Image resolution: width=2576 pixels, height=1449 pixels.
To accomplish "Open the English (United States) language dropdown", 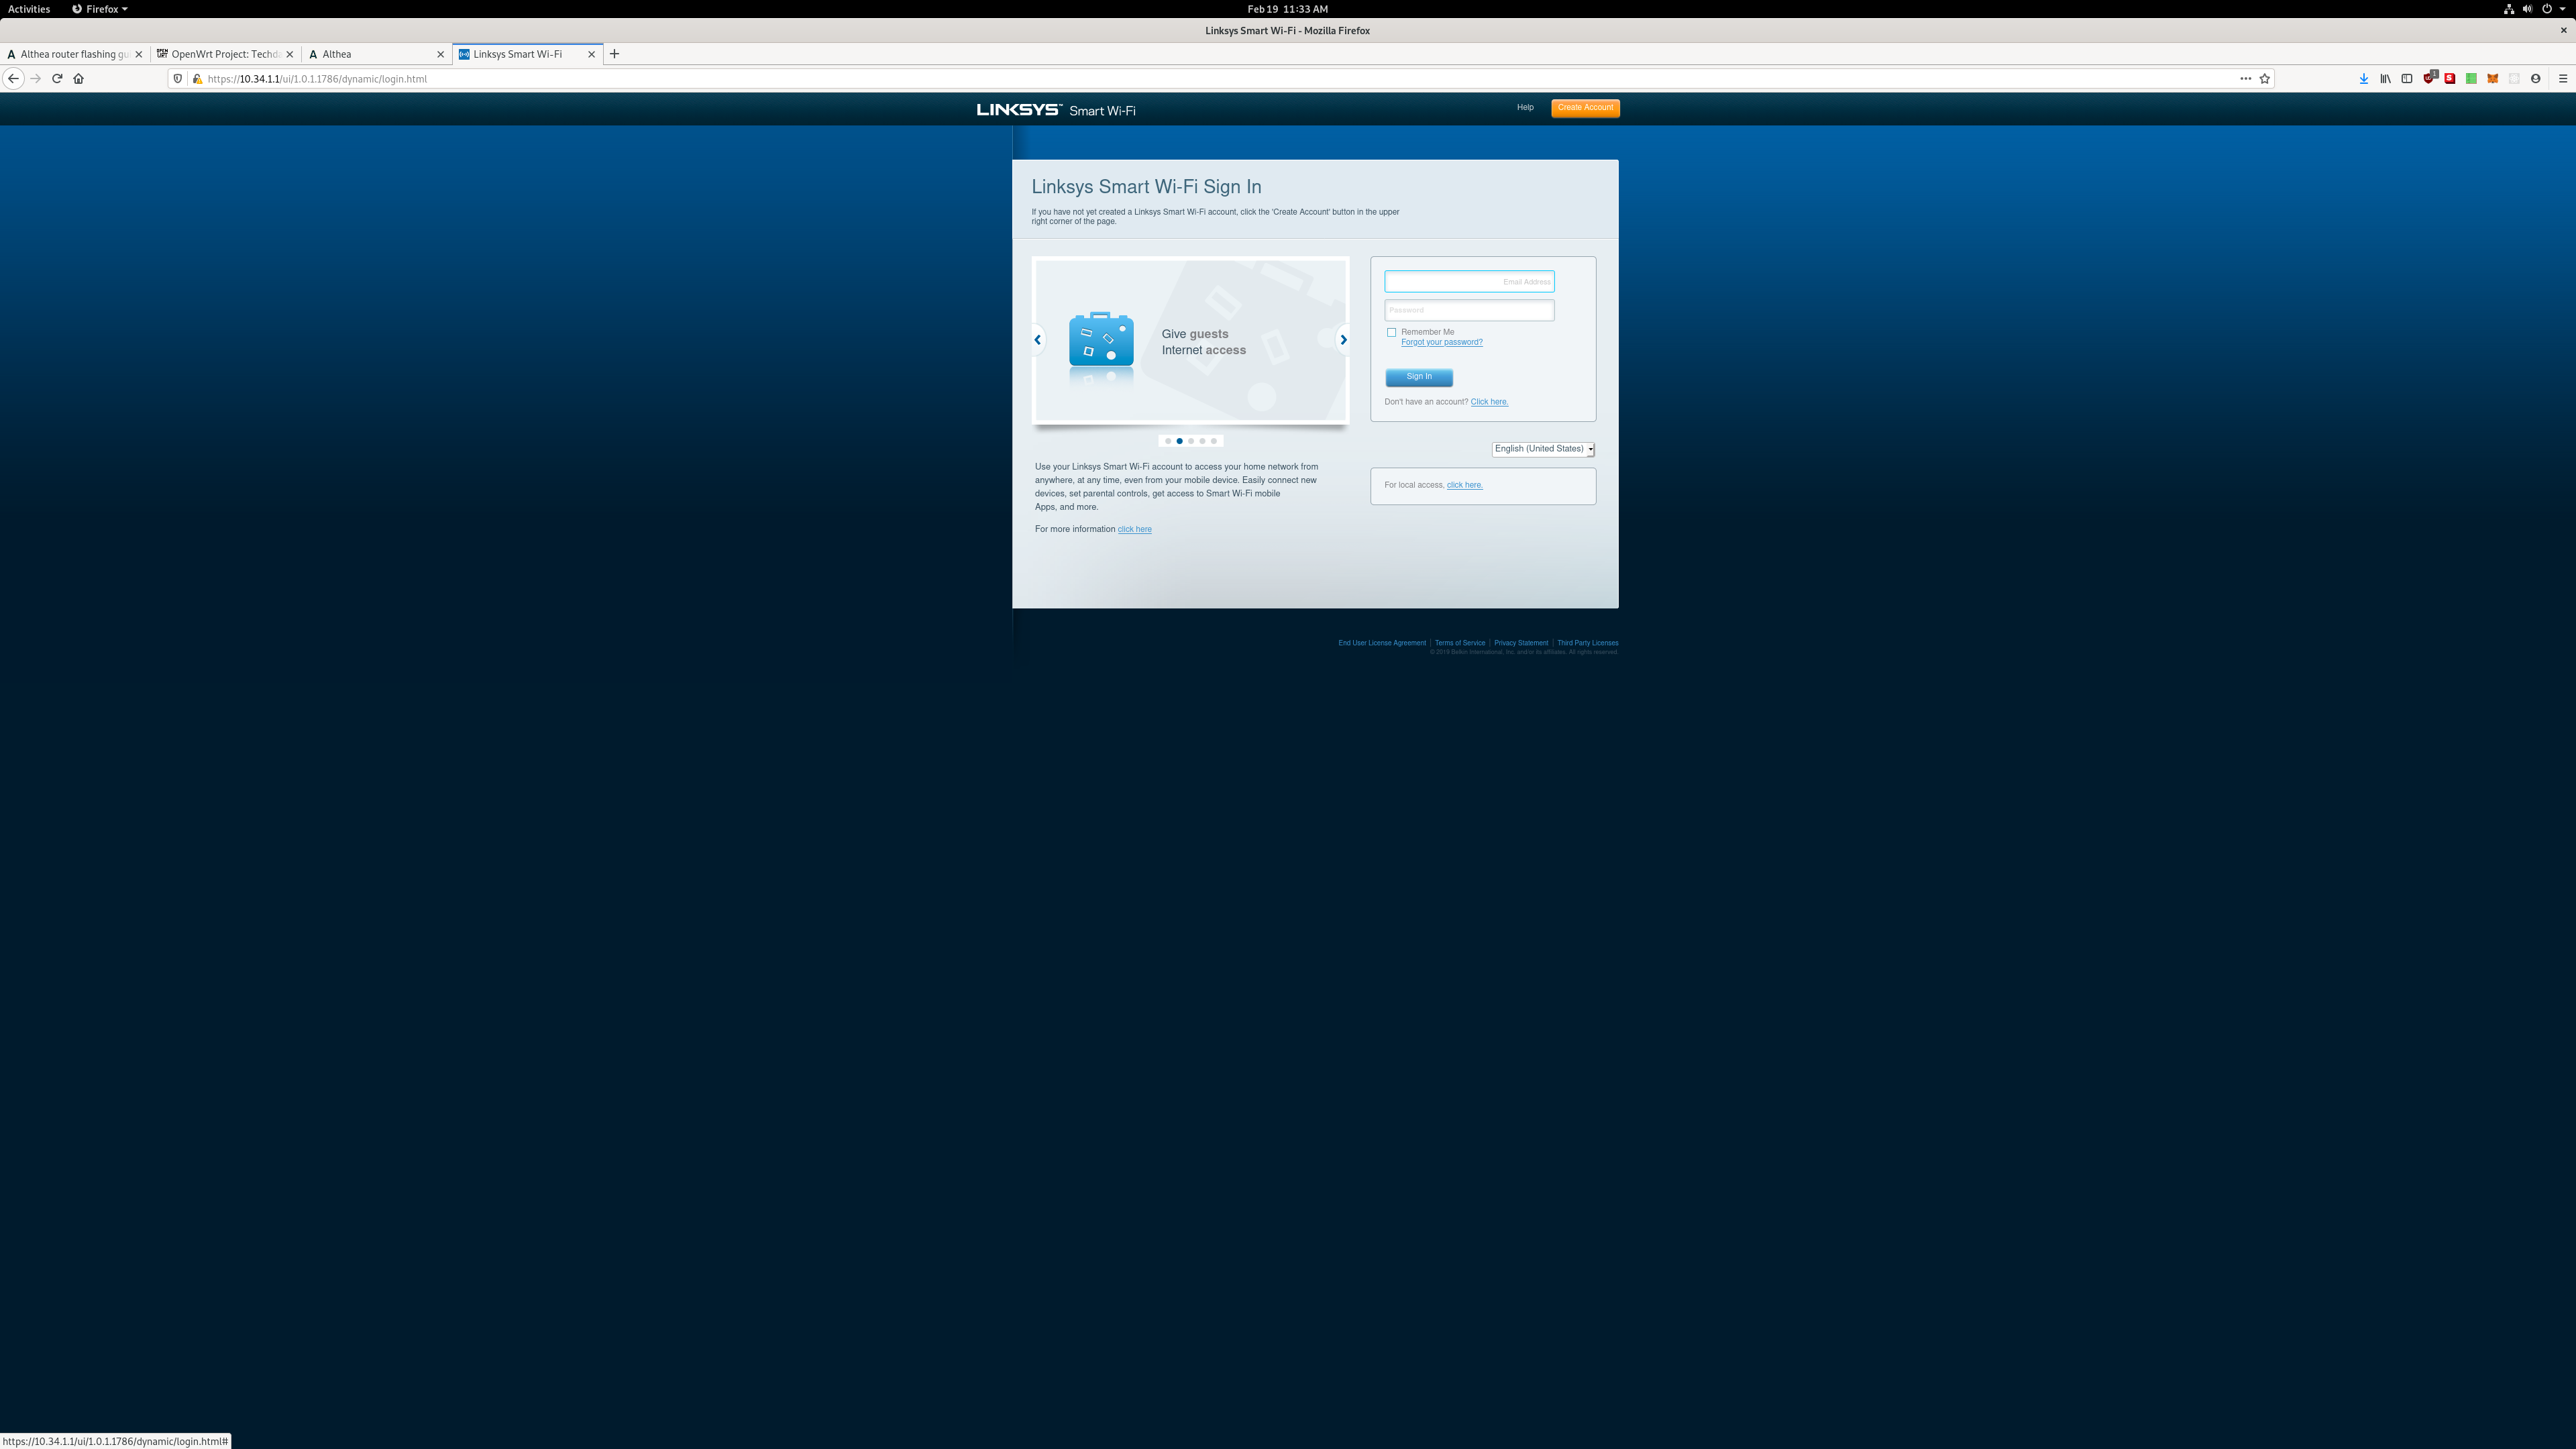I will tap(1543, 449).
